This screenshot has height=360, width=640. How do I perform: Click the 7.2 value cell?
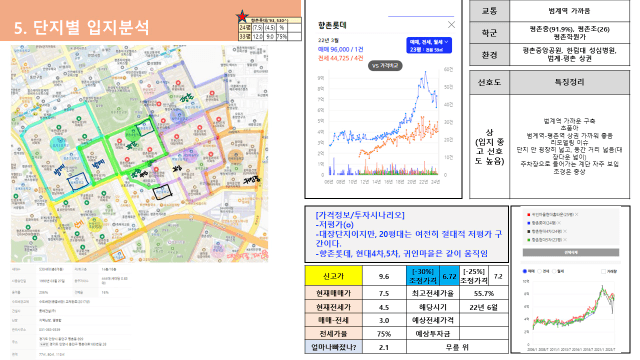pyautogui.click(x=498, y=276)
